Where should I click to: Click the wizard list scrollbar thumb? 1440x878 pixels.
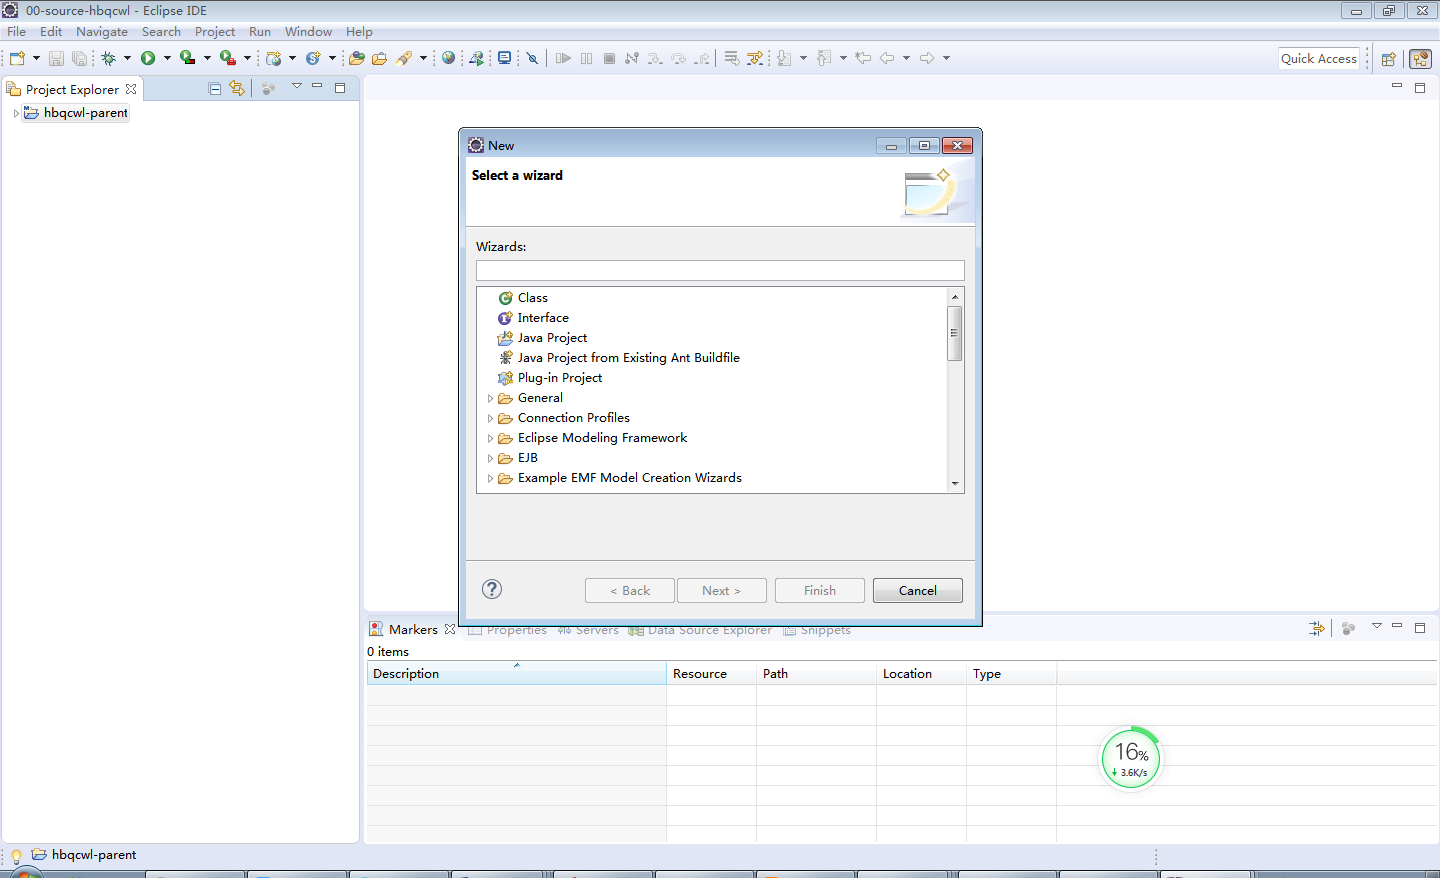[x=955, y=333]
